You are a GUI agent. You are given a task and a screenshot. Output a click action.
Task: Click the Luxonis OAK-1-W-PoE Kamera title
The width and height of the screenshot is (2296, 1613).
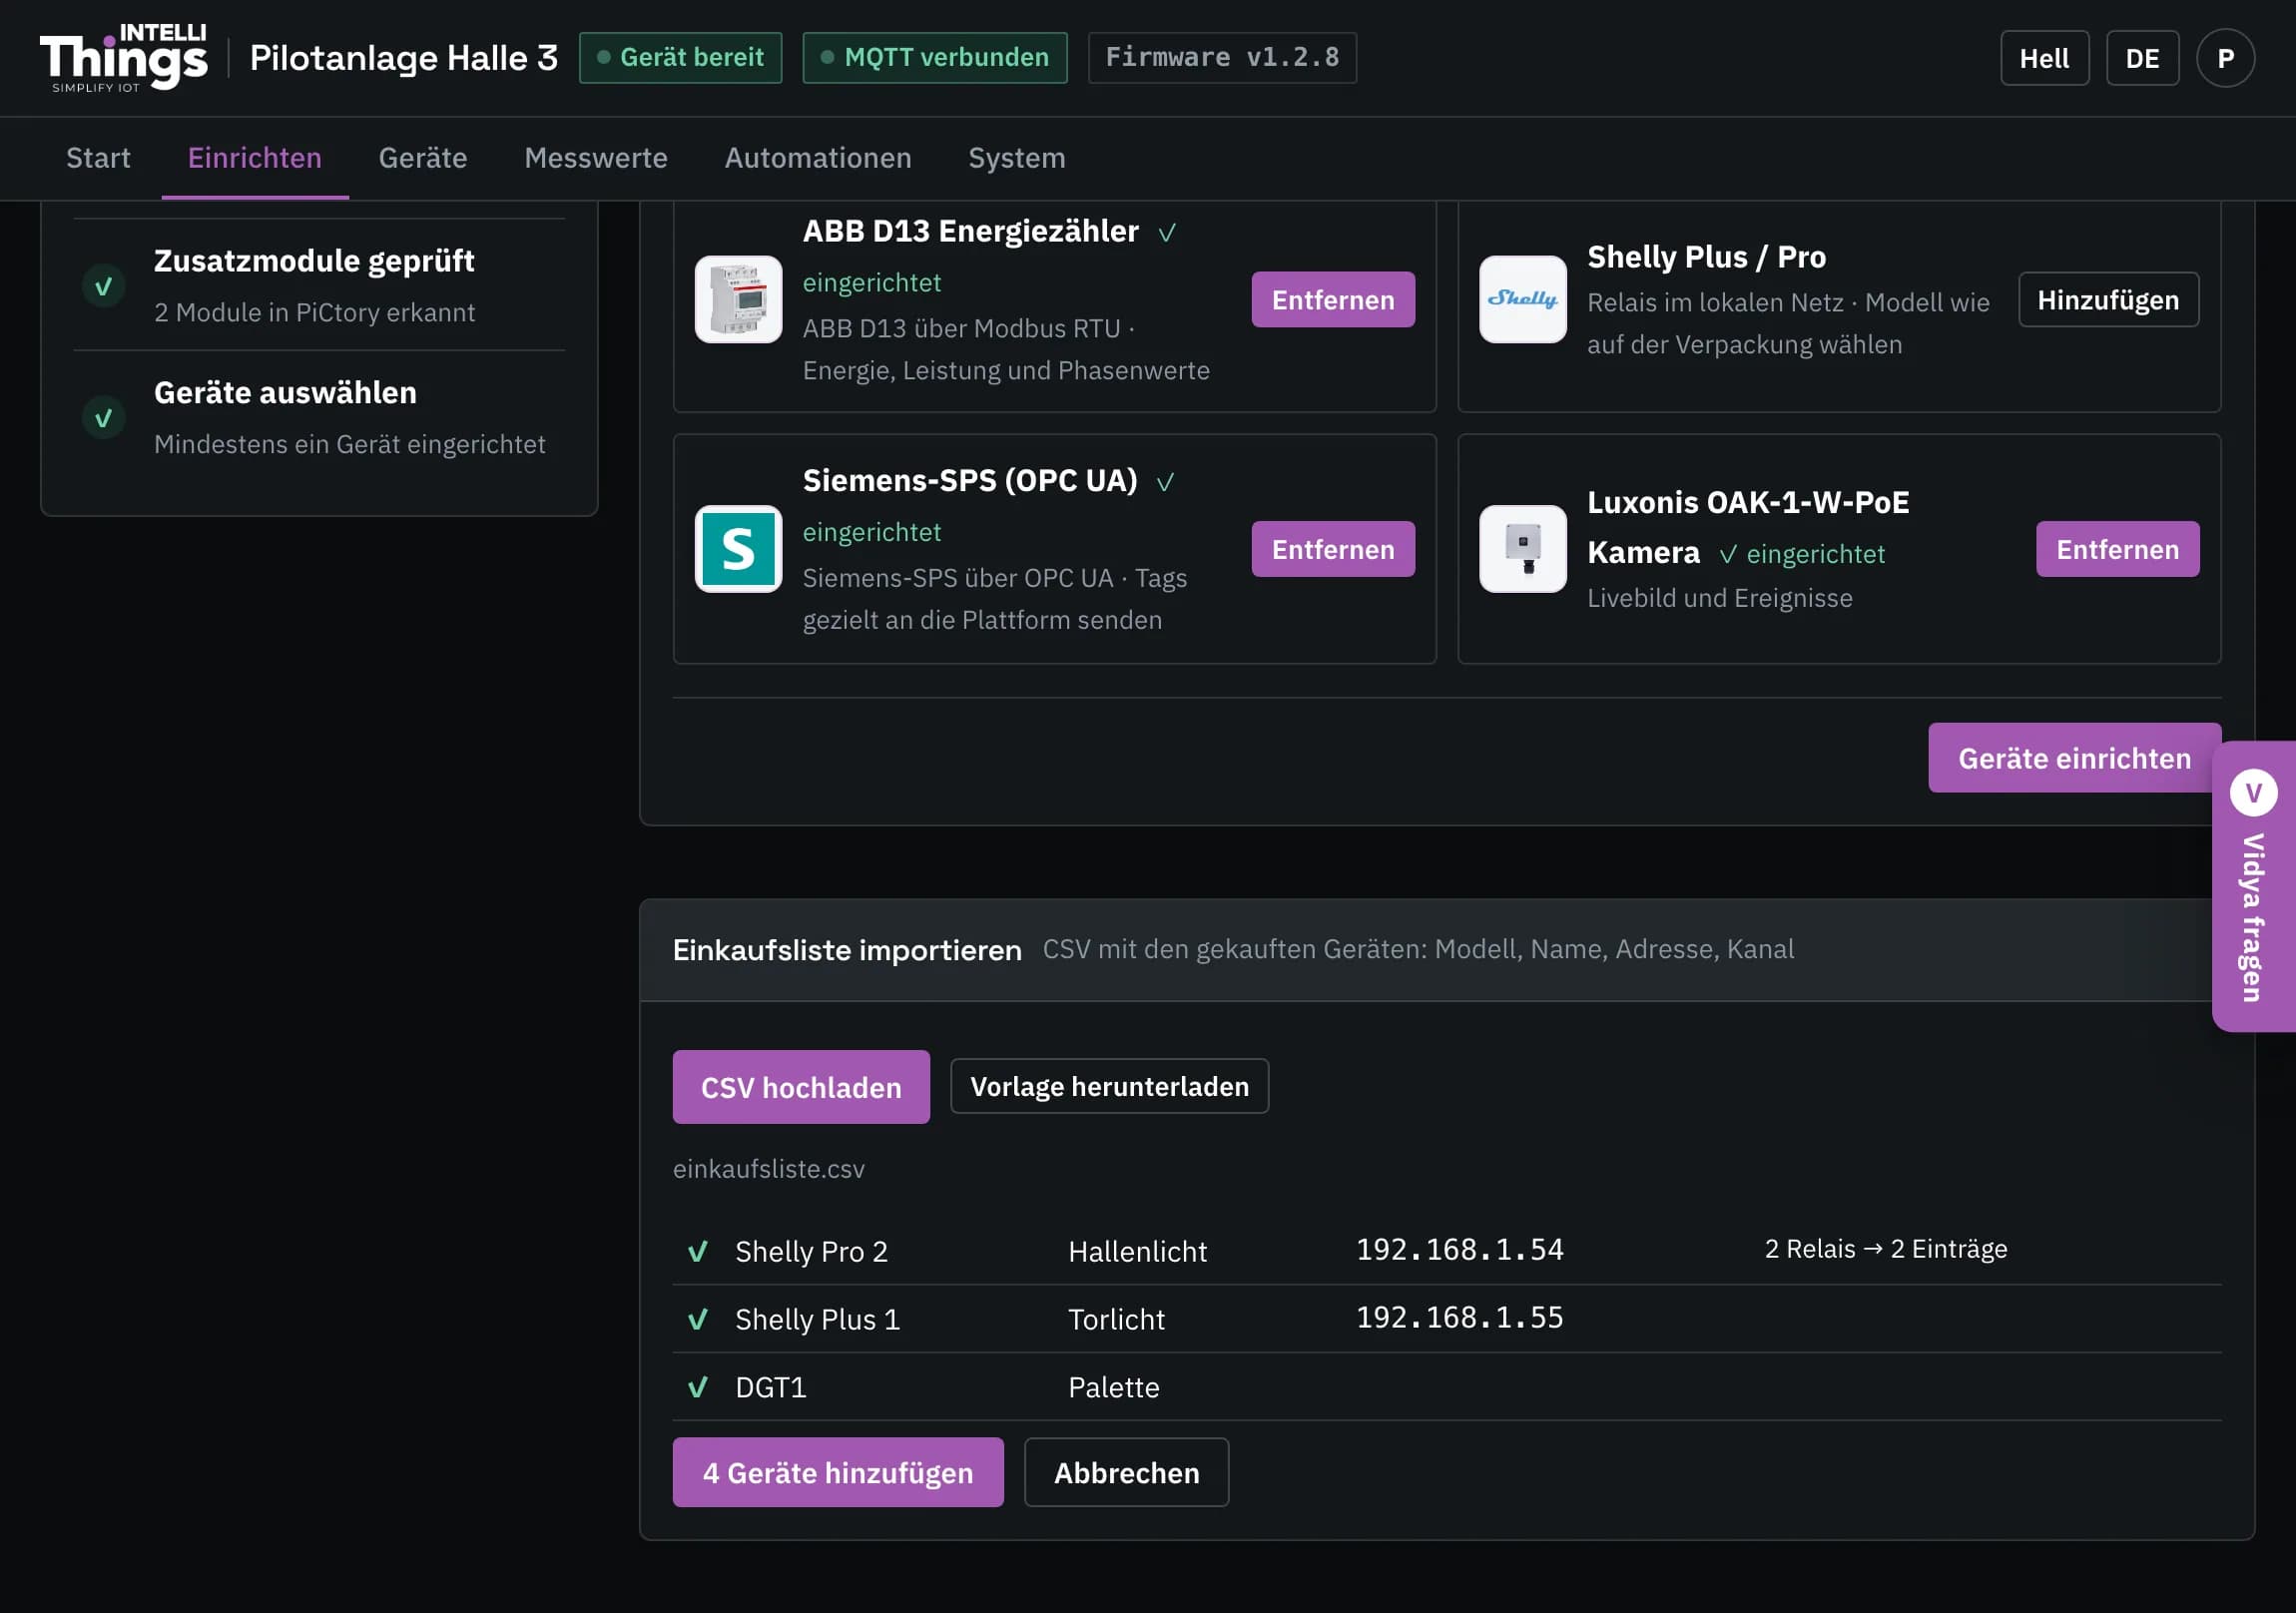pyautogui.click(x=1748, y=527)
